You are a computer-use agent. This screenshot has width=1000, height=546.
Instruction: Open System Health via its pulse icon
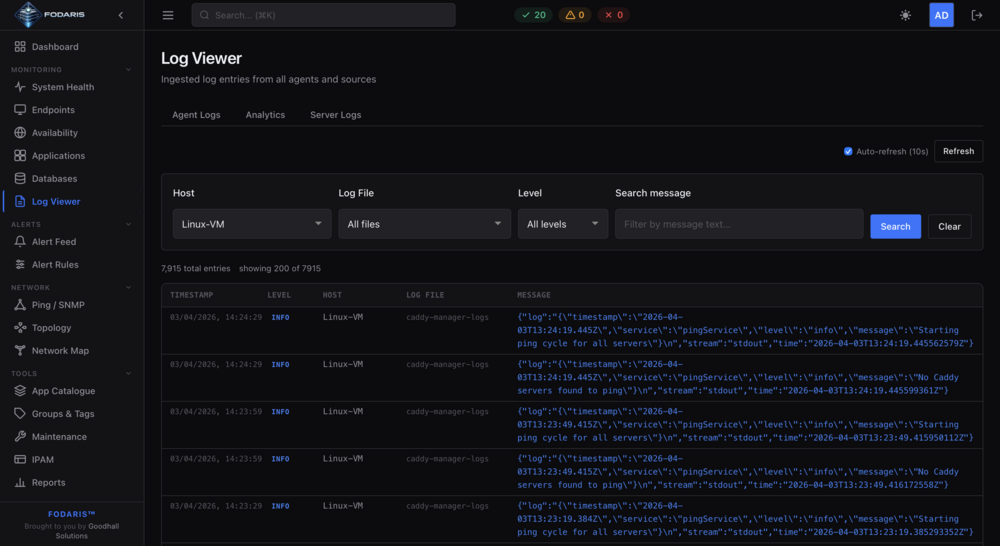20,87
